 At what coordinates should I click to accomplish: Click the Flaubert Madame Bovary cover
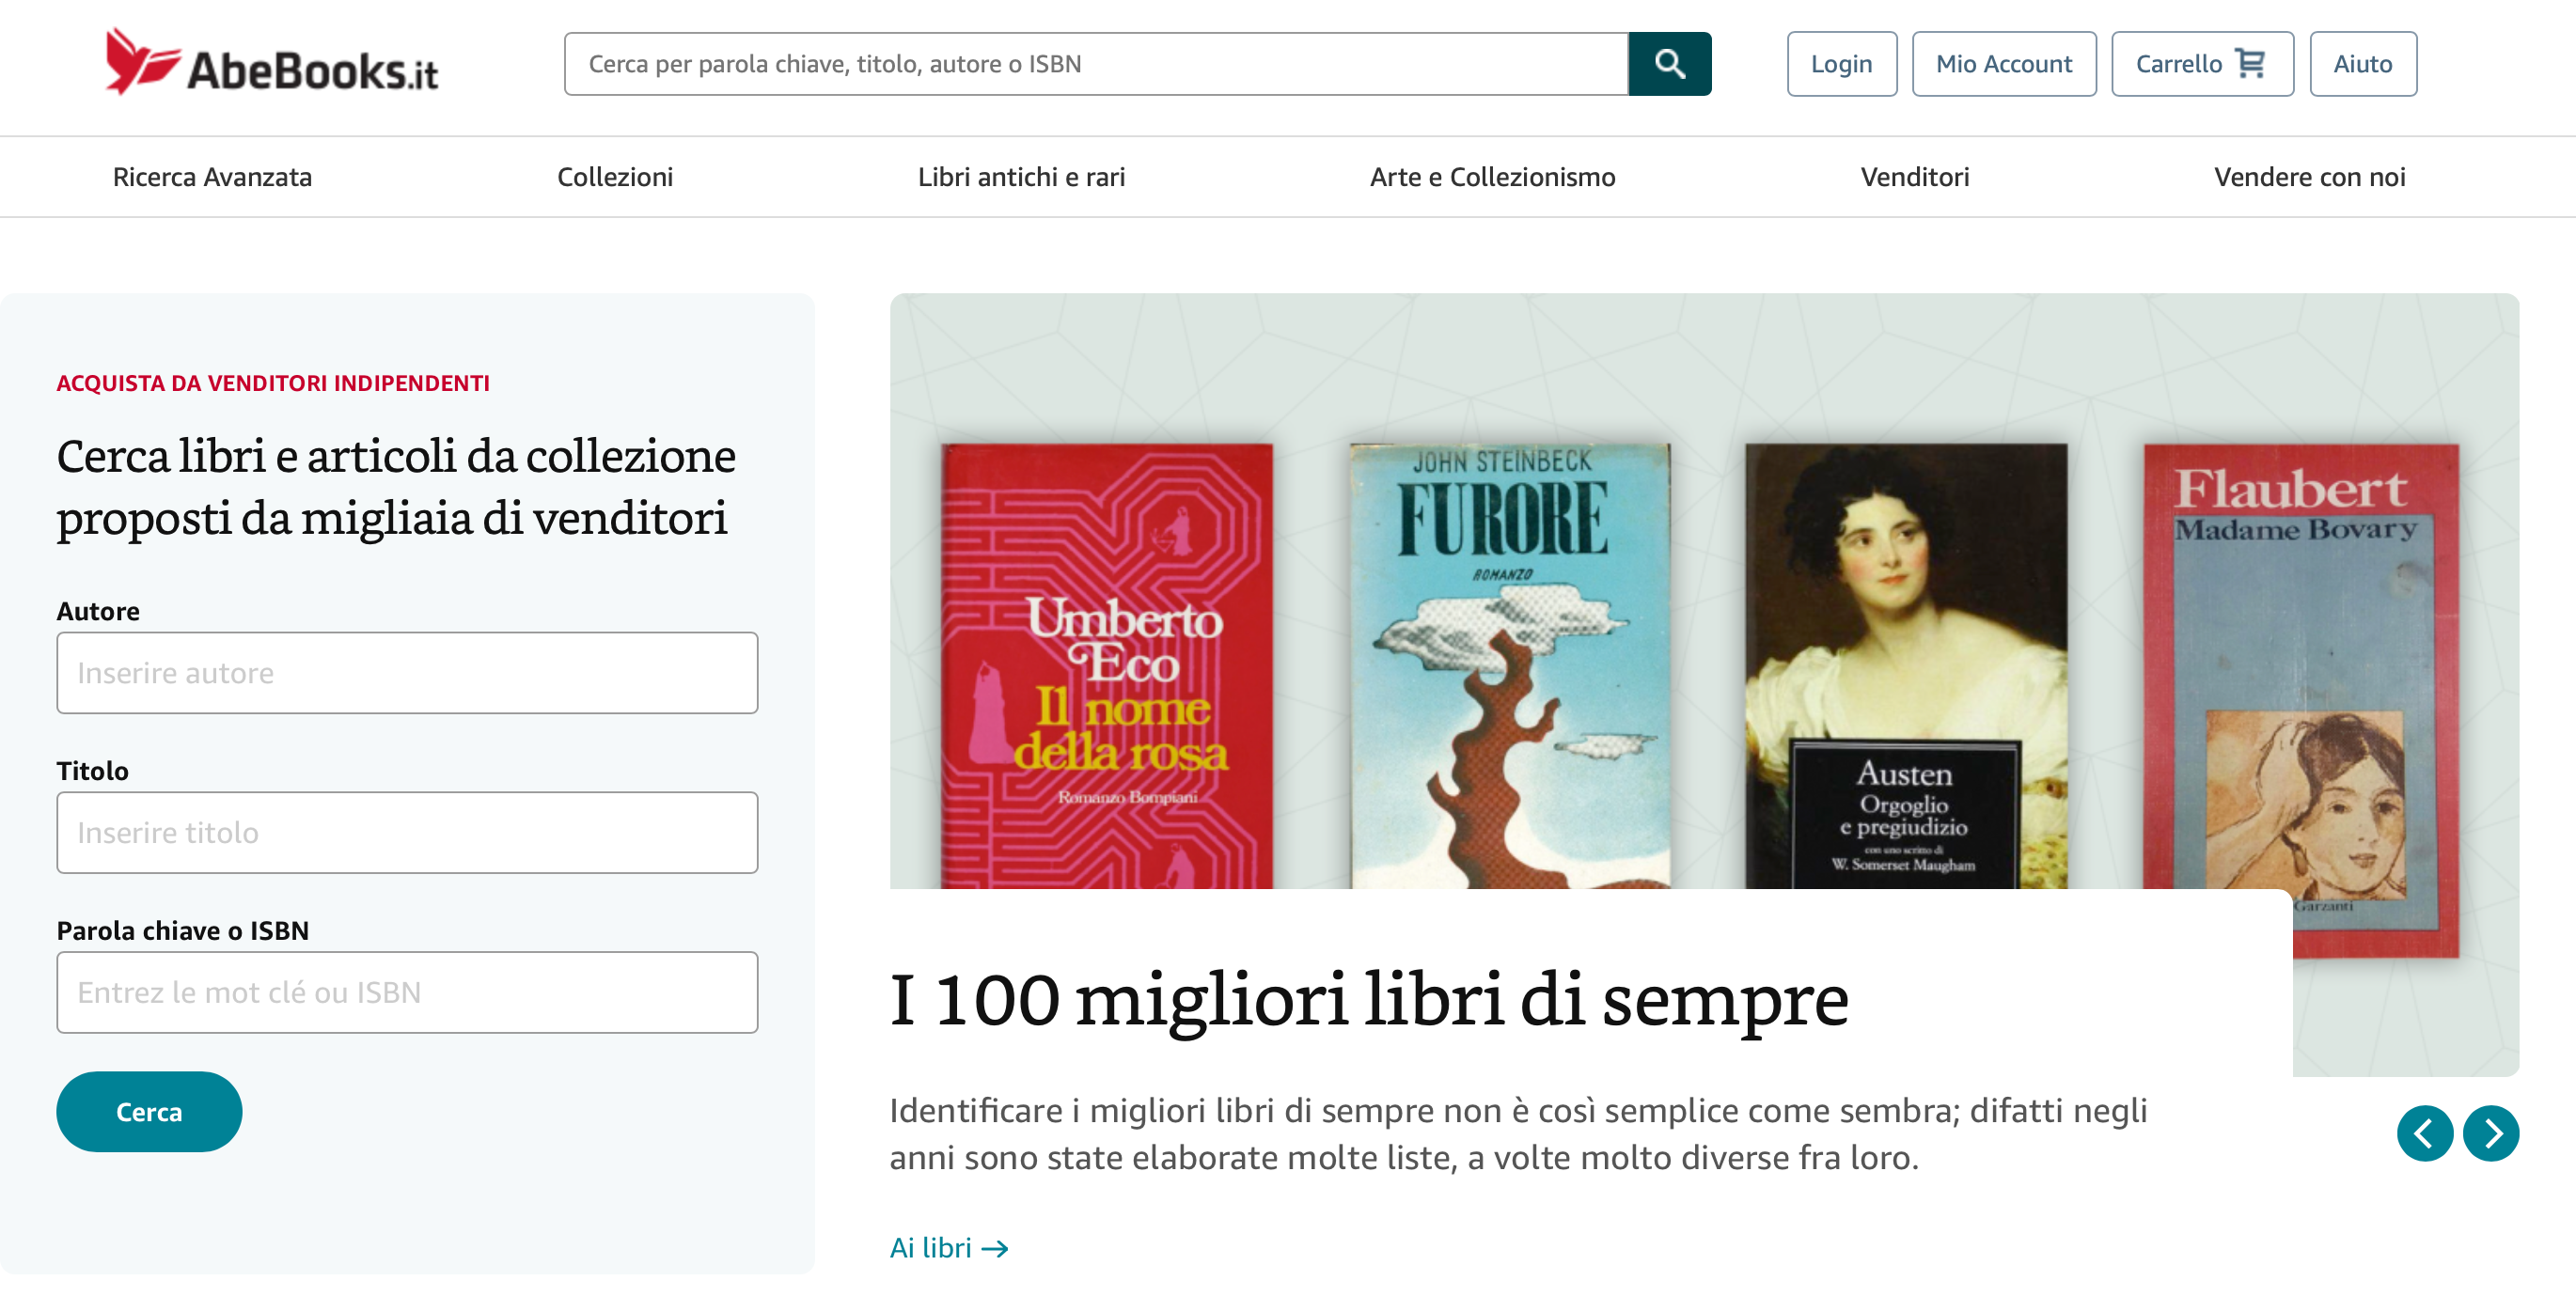(x=2300, y=700)
